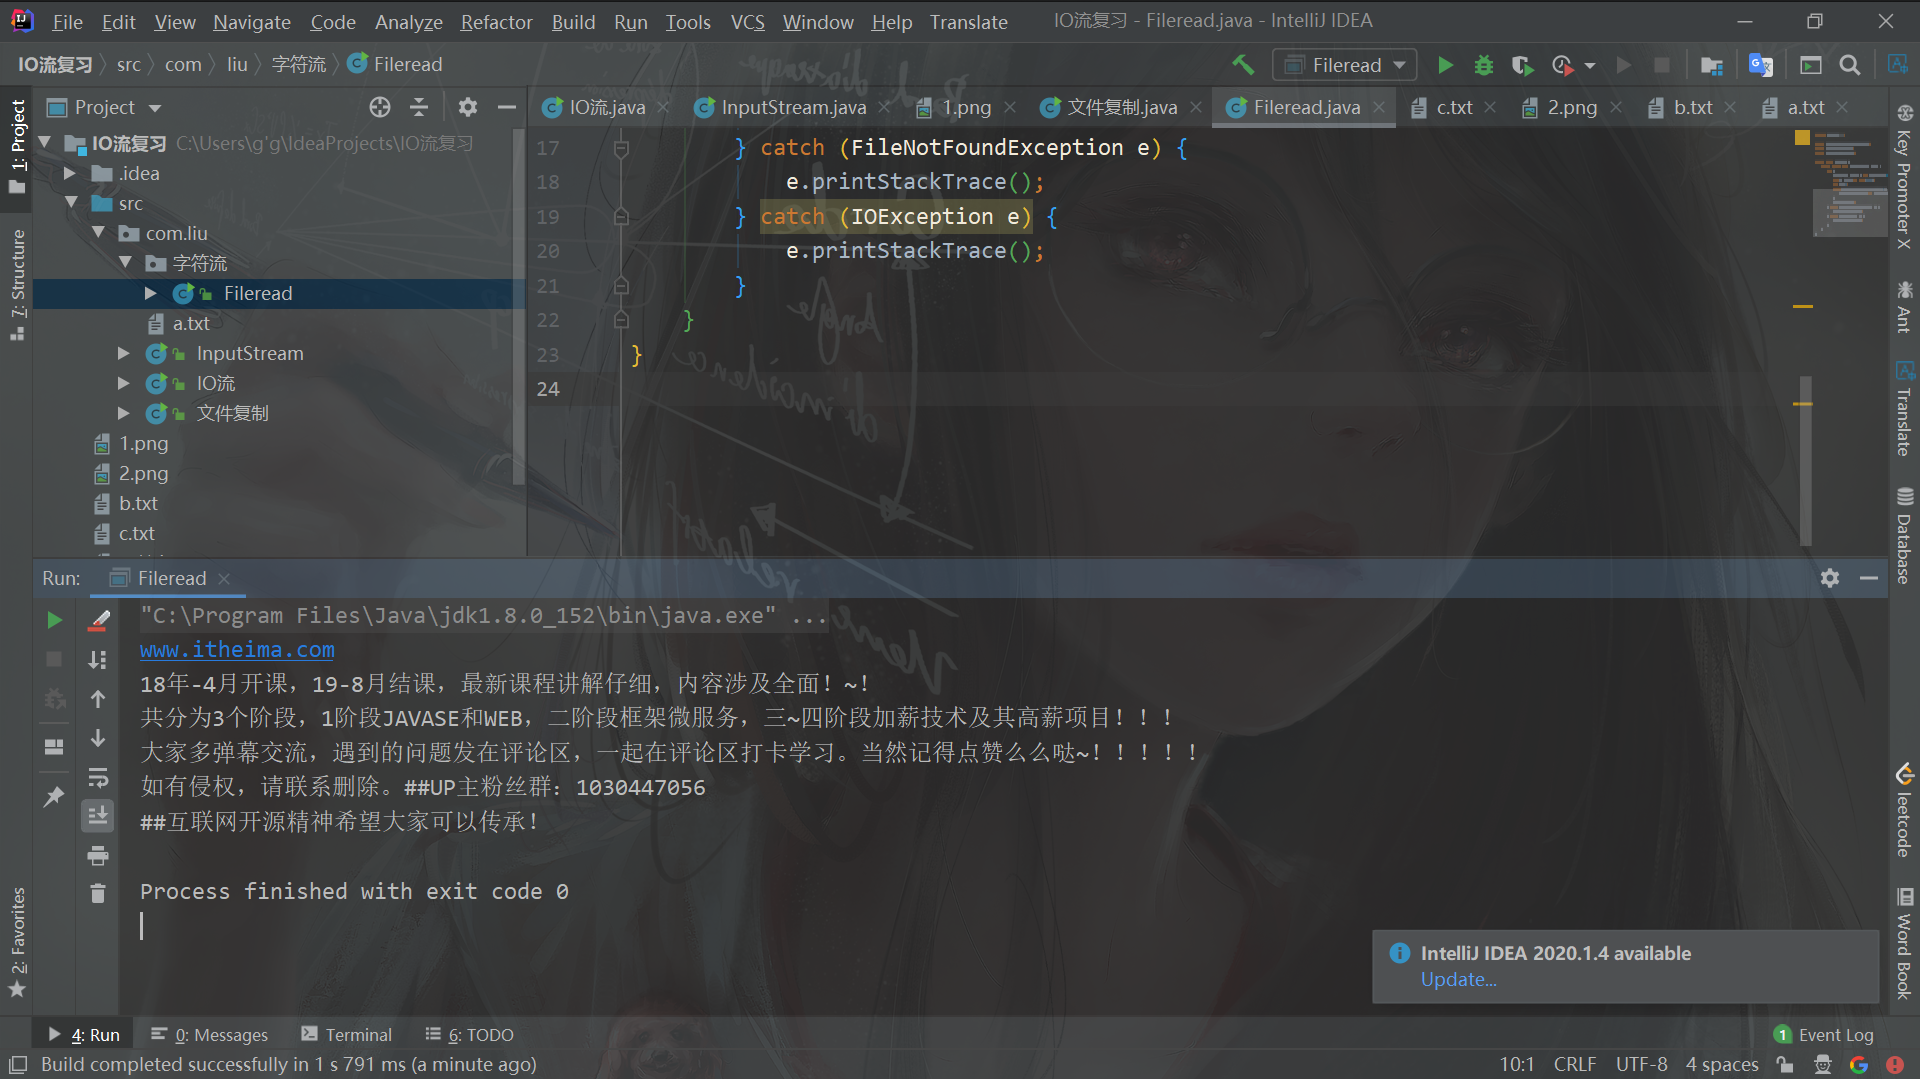Run with coverage shield icon

(1522, 65)
